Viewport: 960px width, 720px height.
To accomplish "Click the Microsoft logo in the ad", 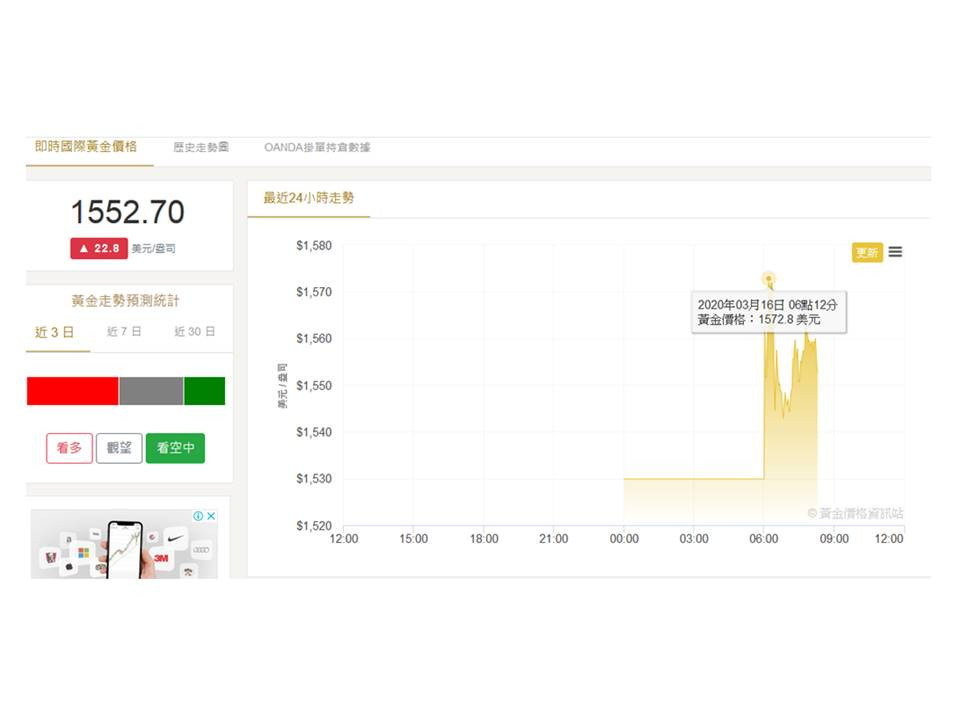I will [x=84, y=553].
